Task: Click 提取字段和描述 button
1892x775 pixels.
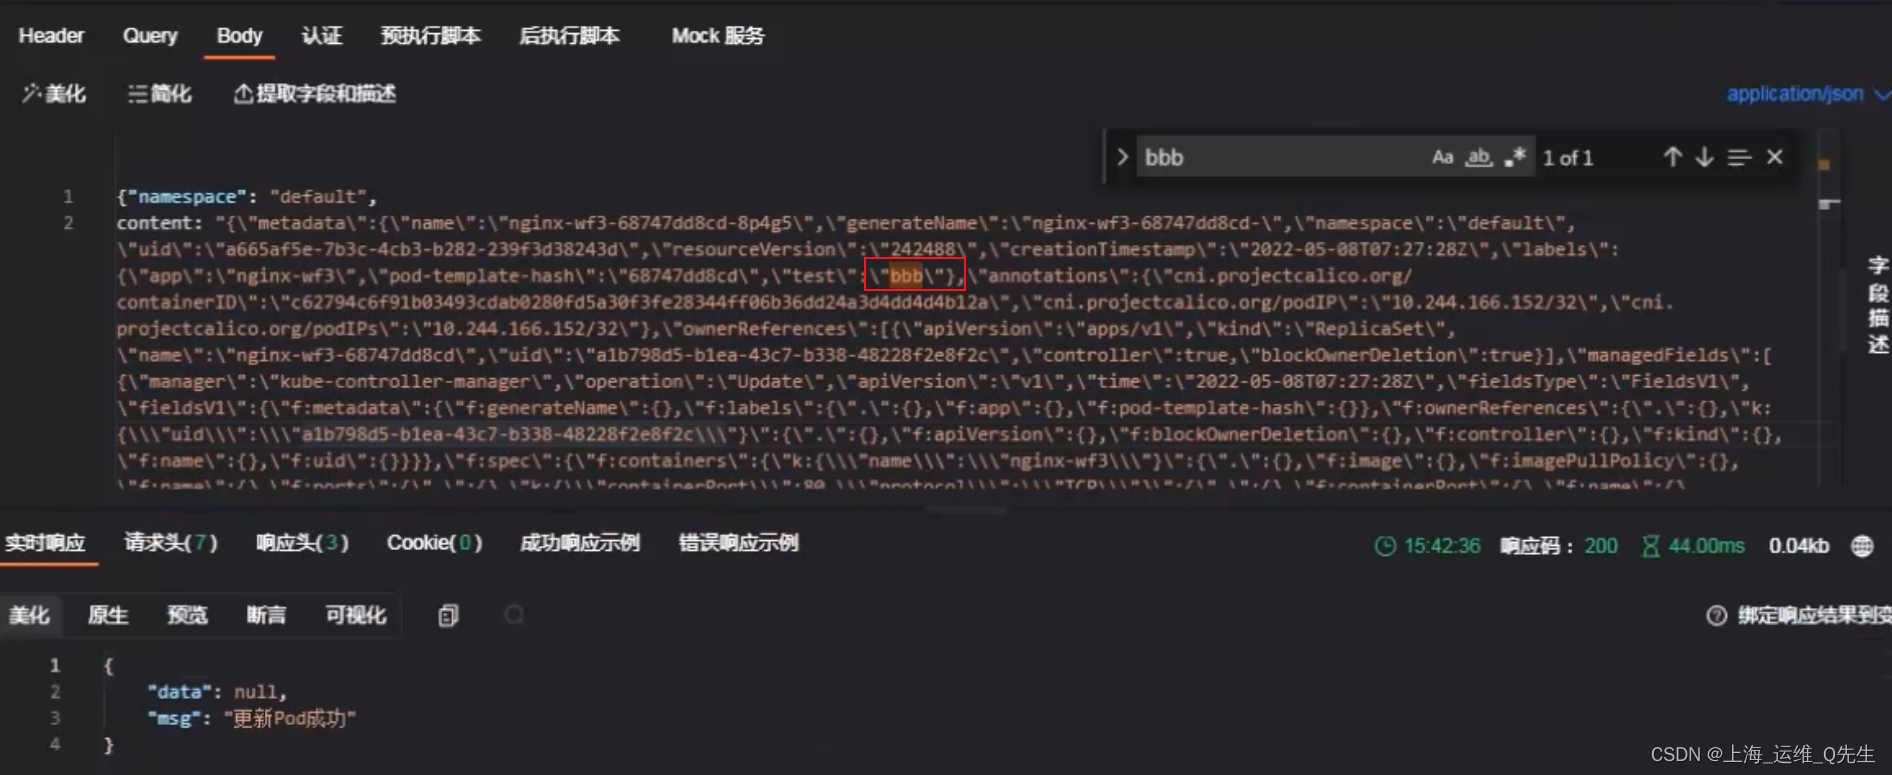Action: pyautogui.click(x=314, y=94)
